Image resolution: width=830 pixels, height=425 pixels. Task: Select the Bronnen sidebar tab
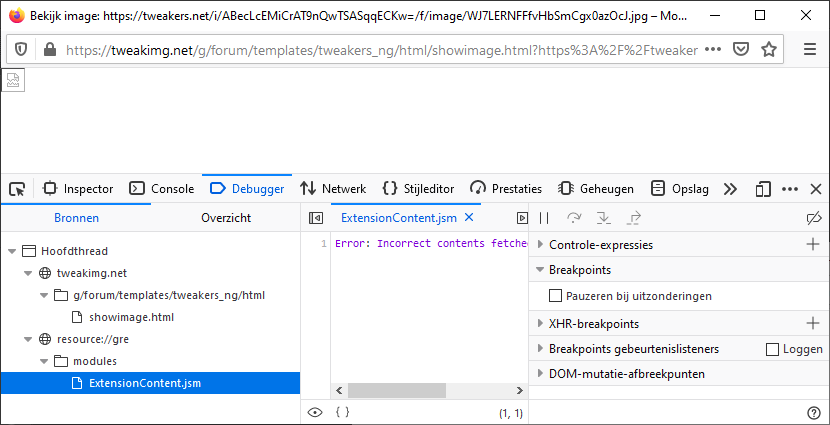click(x=76, y=218)
